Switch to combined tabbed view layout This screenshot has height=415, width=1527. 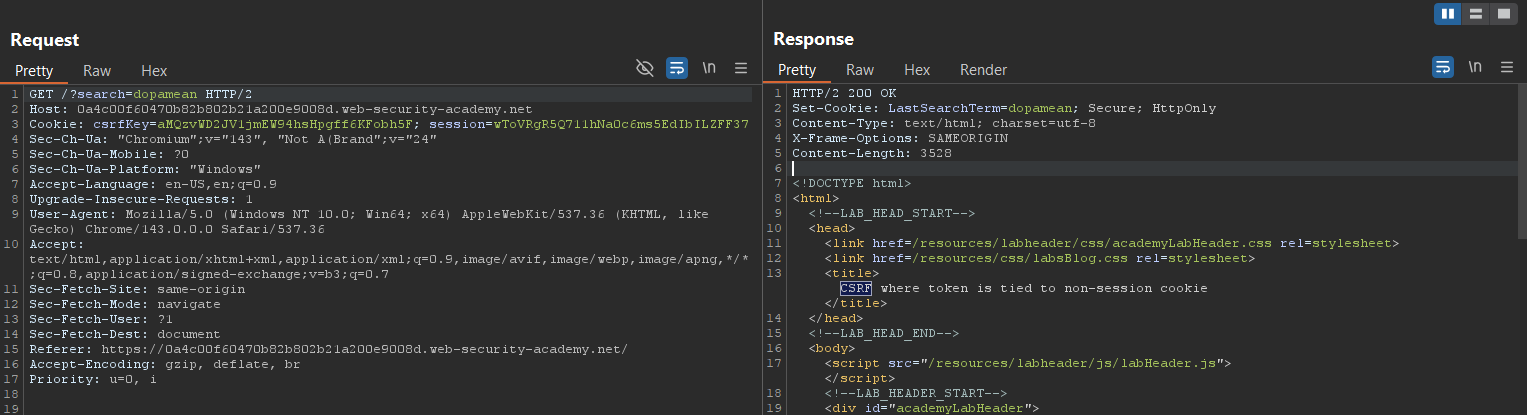coord(1503,14)
